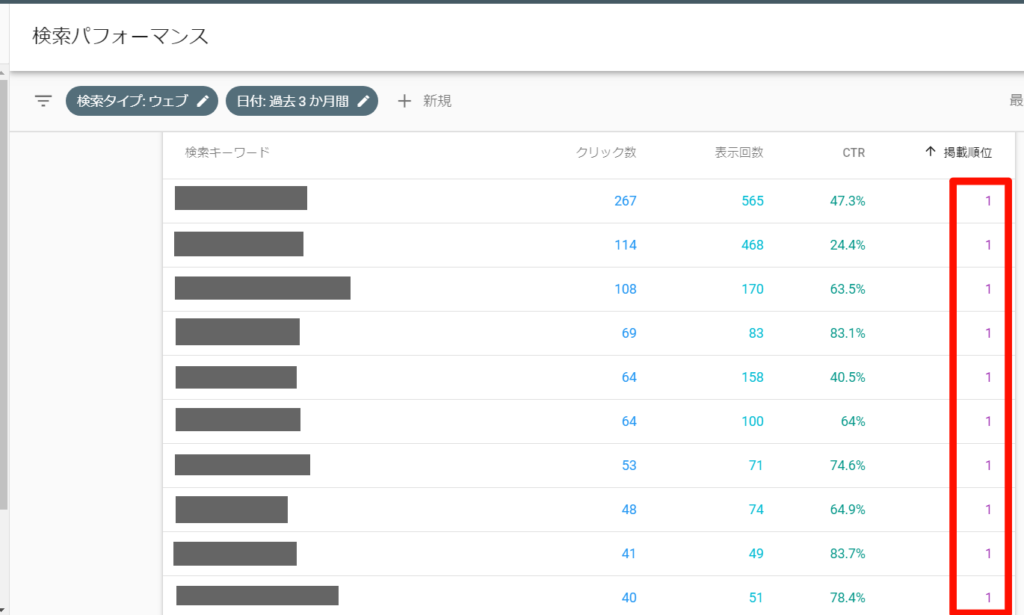Toggle sorting by the CTR column
Viewport: 1024px width, 615px height.
pos(855,151)
